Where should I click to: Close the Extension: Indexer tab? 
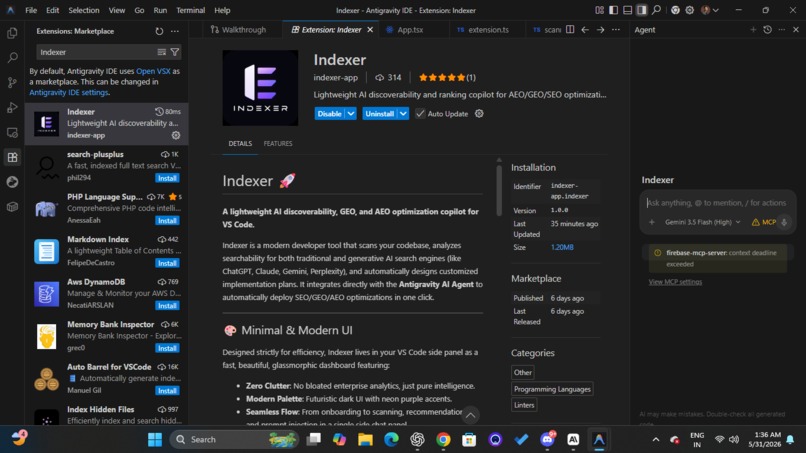click(370, 30)
